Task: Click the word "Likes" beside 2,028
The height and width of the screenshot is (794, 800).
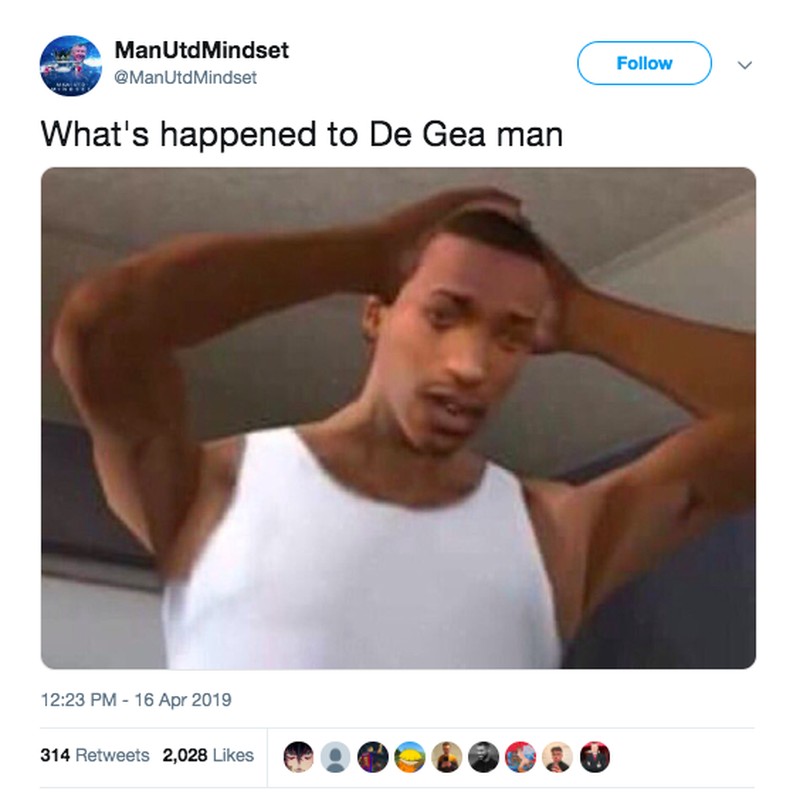Action: pyautogui.click(x=233, y=755)
